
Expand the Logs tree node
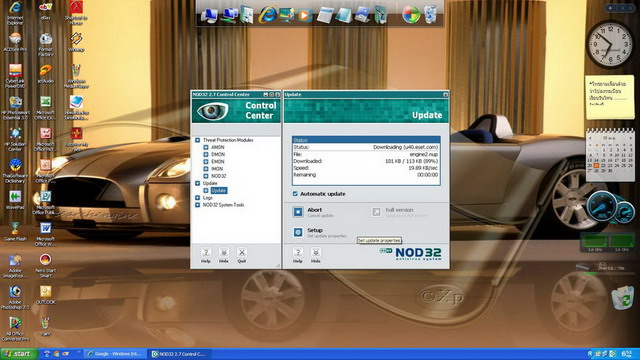coord(198,198)
